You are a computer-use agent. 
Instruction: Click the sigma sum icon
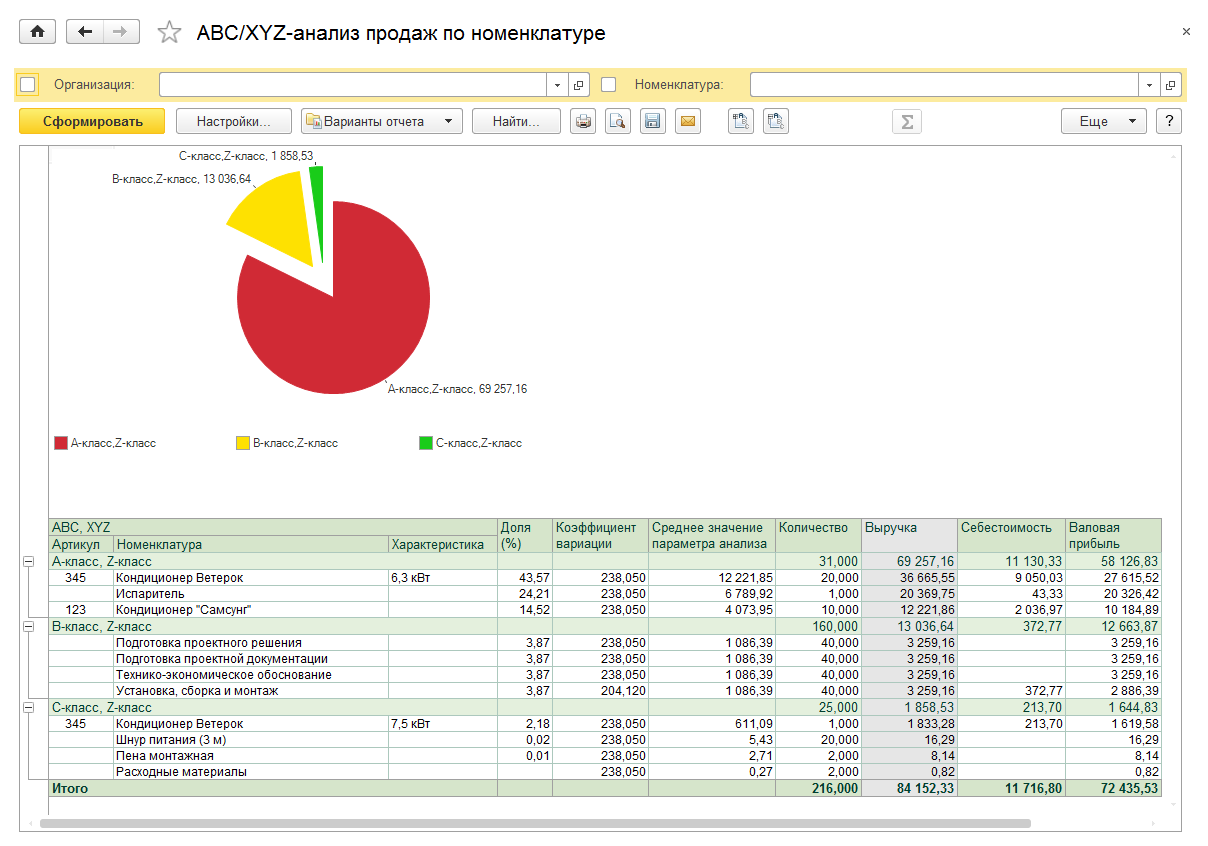(x=906, y=121)
